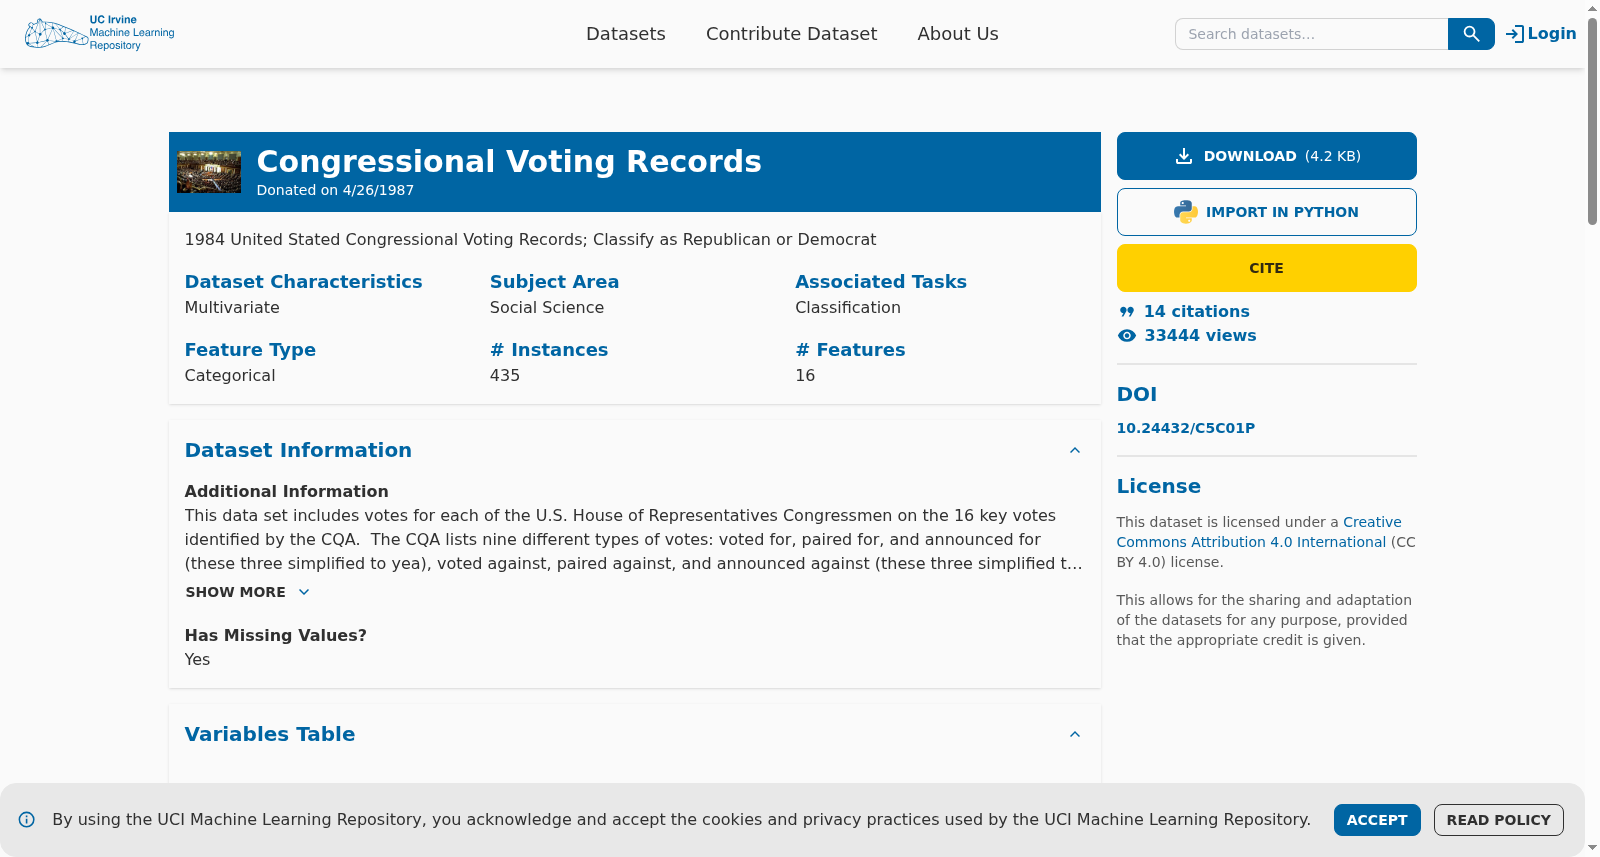Click the quotation marks citations icon
Viewport: 1600px width, 857px height.
point(1127,312)
